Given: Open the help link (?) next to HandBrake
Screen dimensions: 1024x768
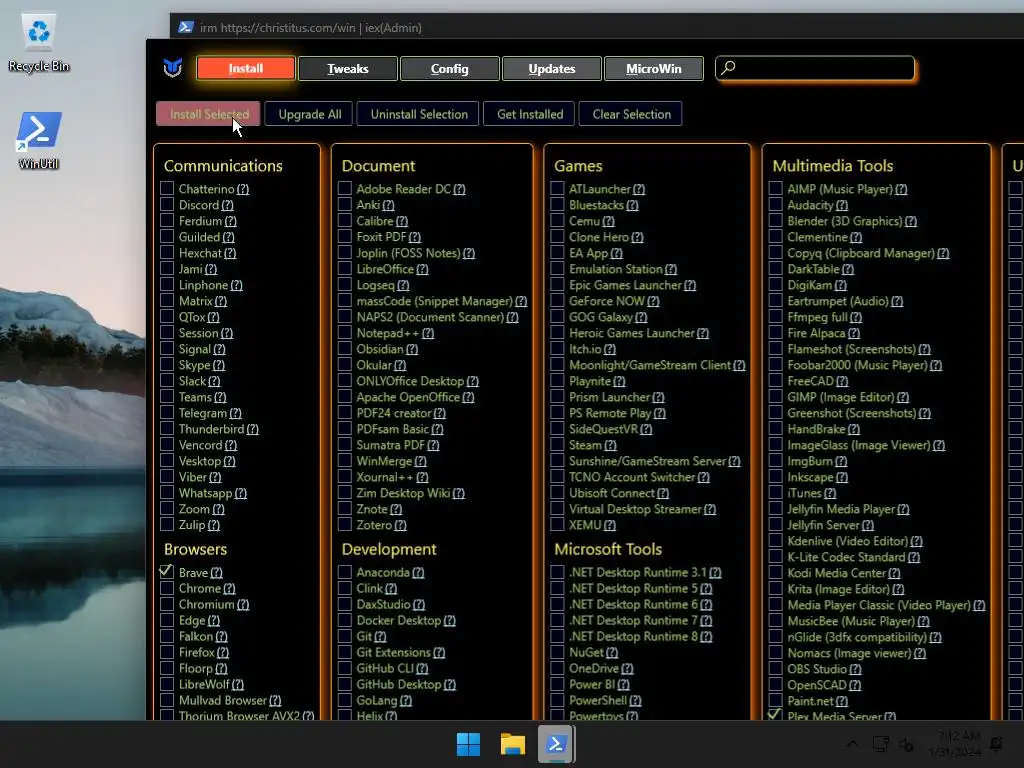Looking at the screenshot, I should coord(854,429).
